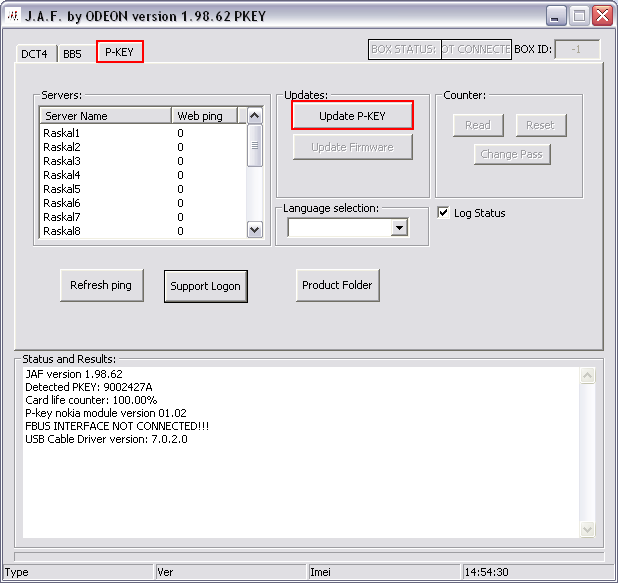Sort by Server Name column header
618x583 pixels.
tap(106, 115)
